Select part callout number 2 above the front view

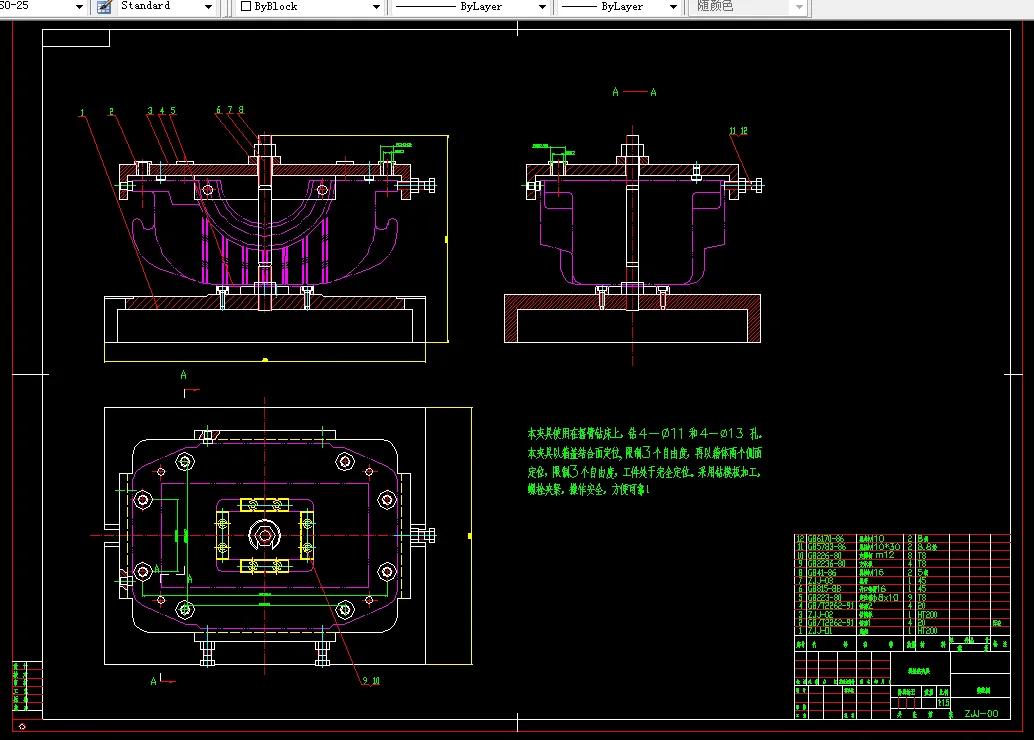pyautogui.click(x=111, y=111)
